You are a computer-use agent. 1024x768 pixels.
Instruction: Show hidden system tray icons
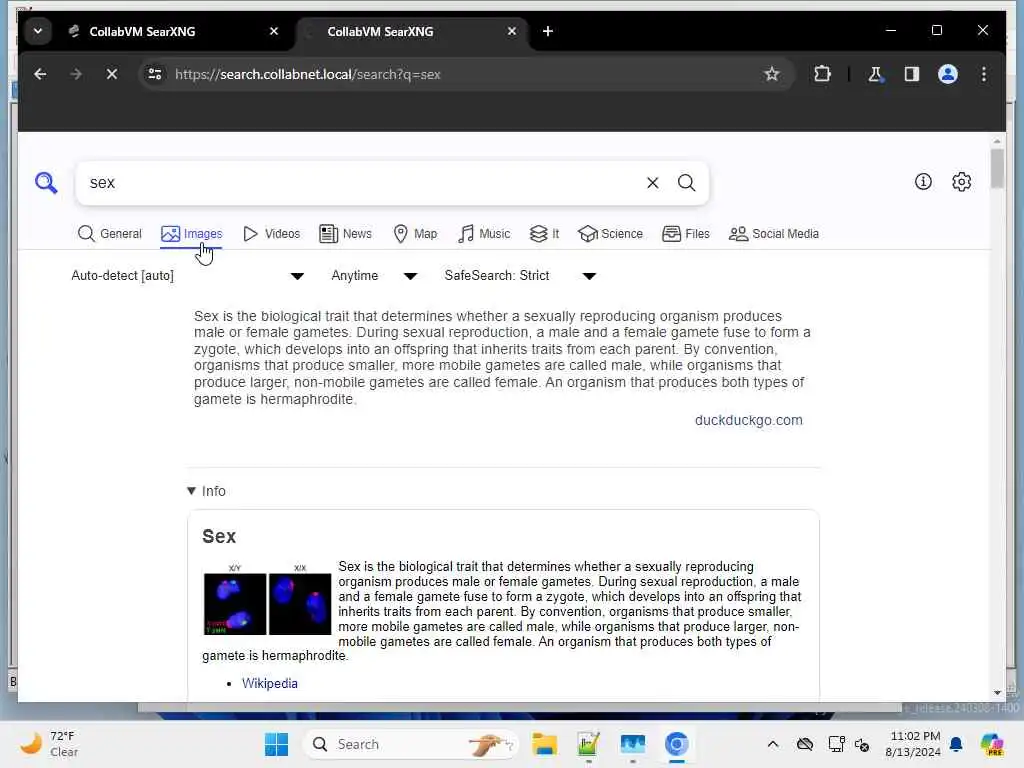773,744
